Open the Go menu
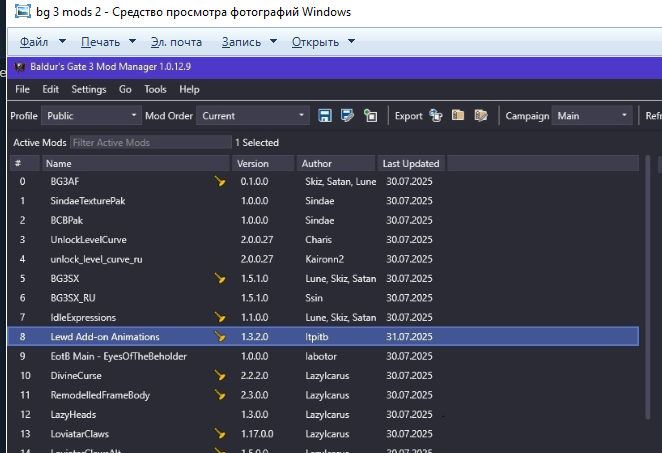The image size is (662, 453). pos(125,90)
